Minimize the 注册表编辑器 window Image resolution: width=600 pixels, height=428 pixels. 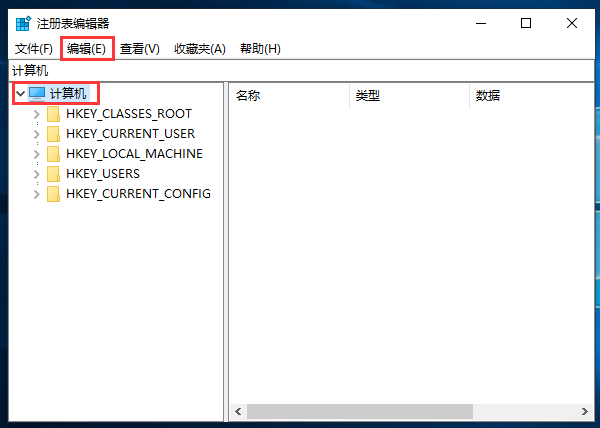tap(481, 23)
